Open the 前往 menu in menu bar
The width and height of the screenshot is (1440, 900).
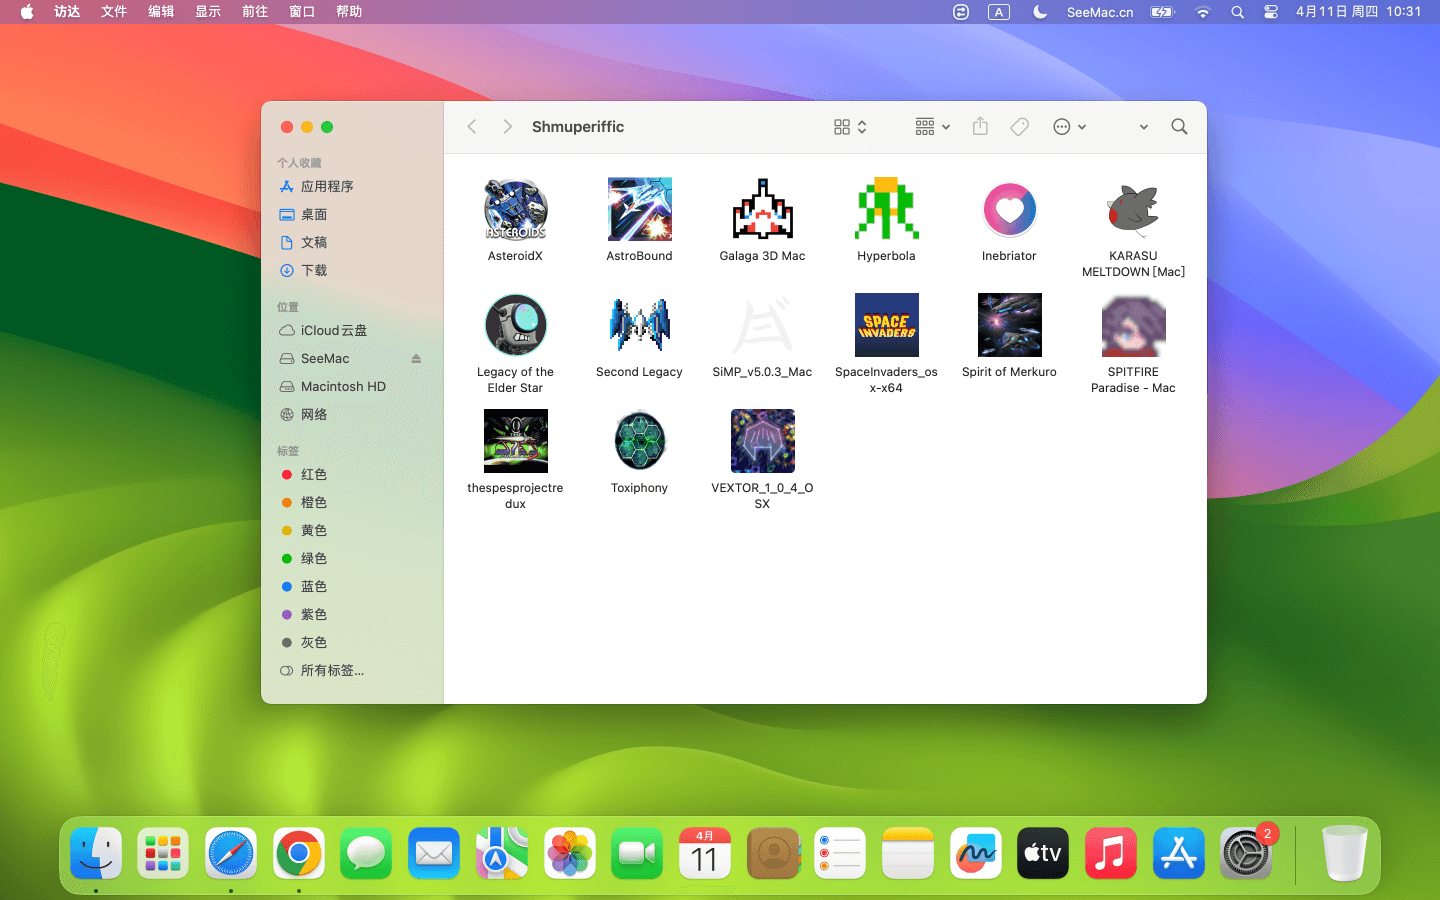(255, 12)
